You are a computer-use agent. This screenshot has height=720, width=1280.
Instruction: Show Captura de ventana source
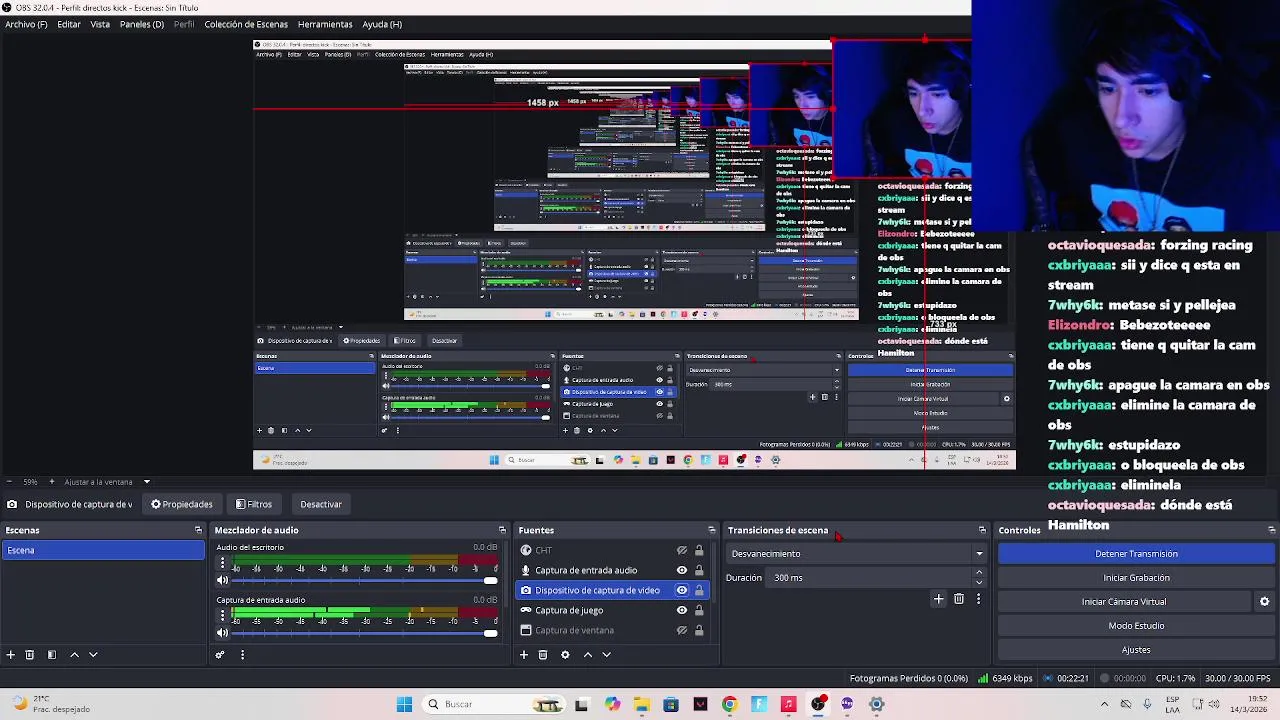(x=682, y=630)
